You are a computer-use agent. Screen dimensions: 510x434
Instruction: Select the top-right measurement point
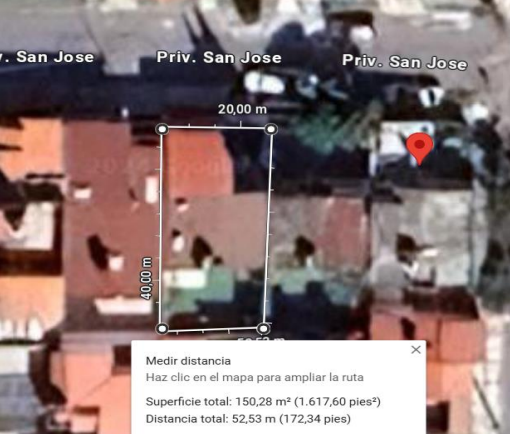pos(271,129)
